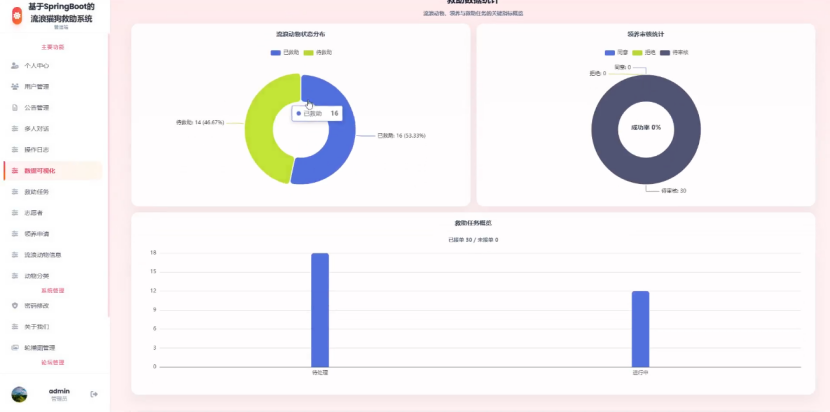The height and width of the screenshot is (412, 830).
Task: Toggle the green 拒绝 legend in the adoption review chart
Action: coord(644,53)
